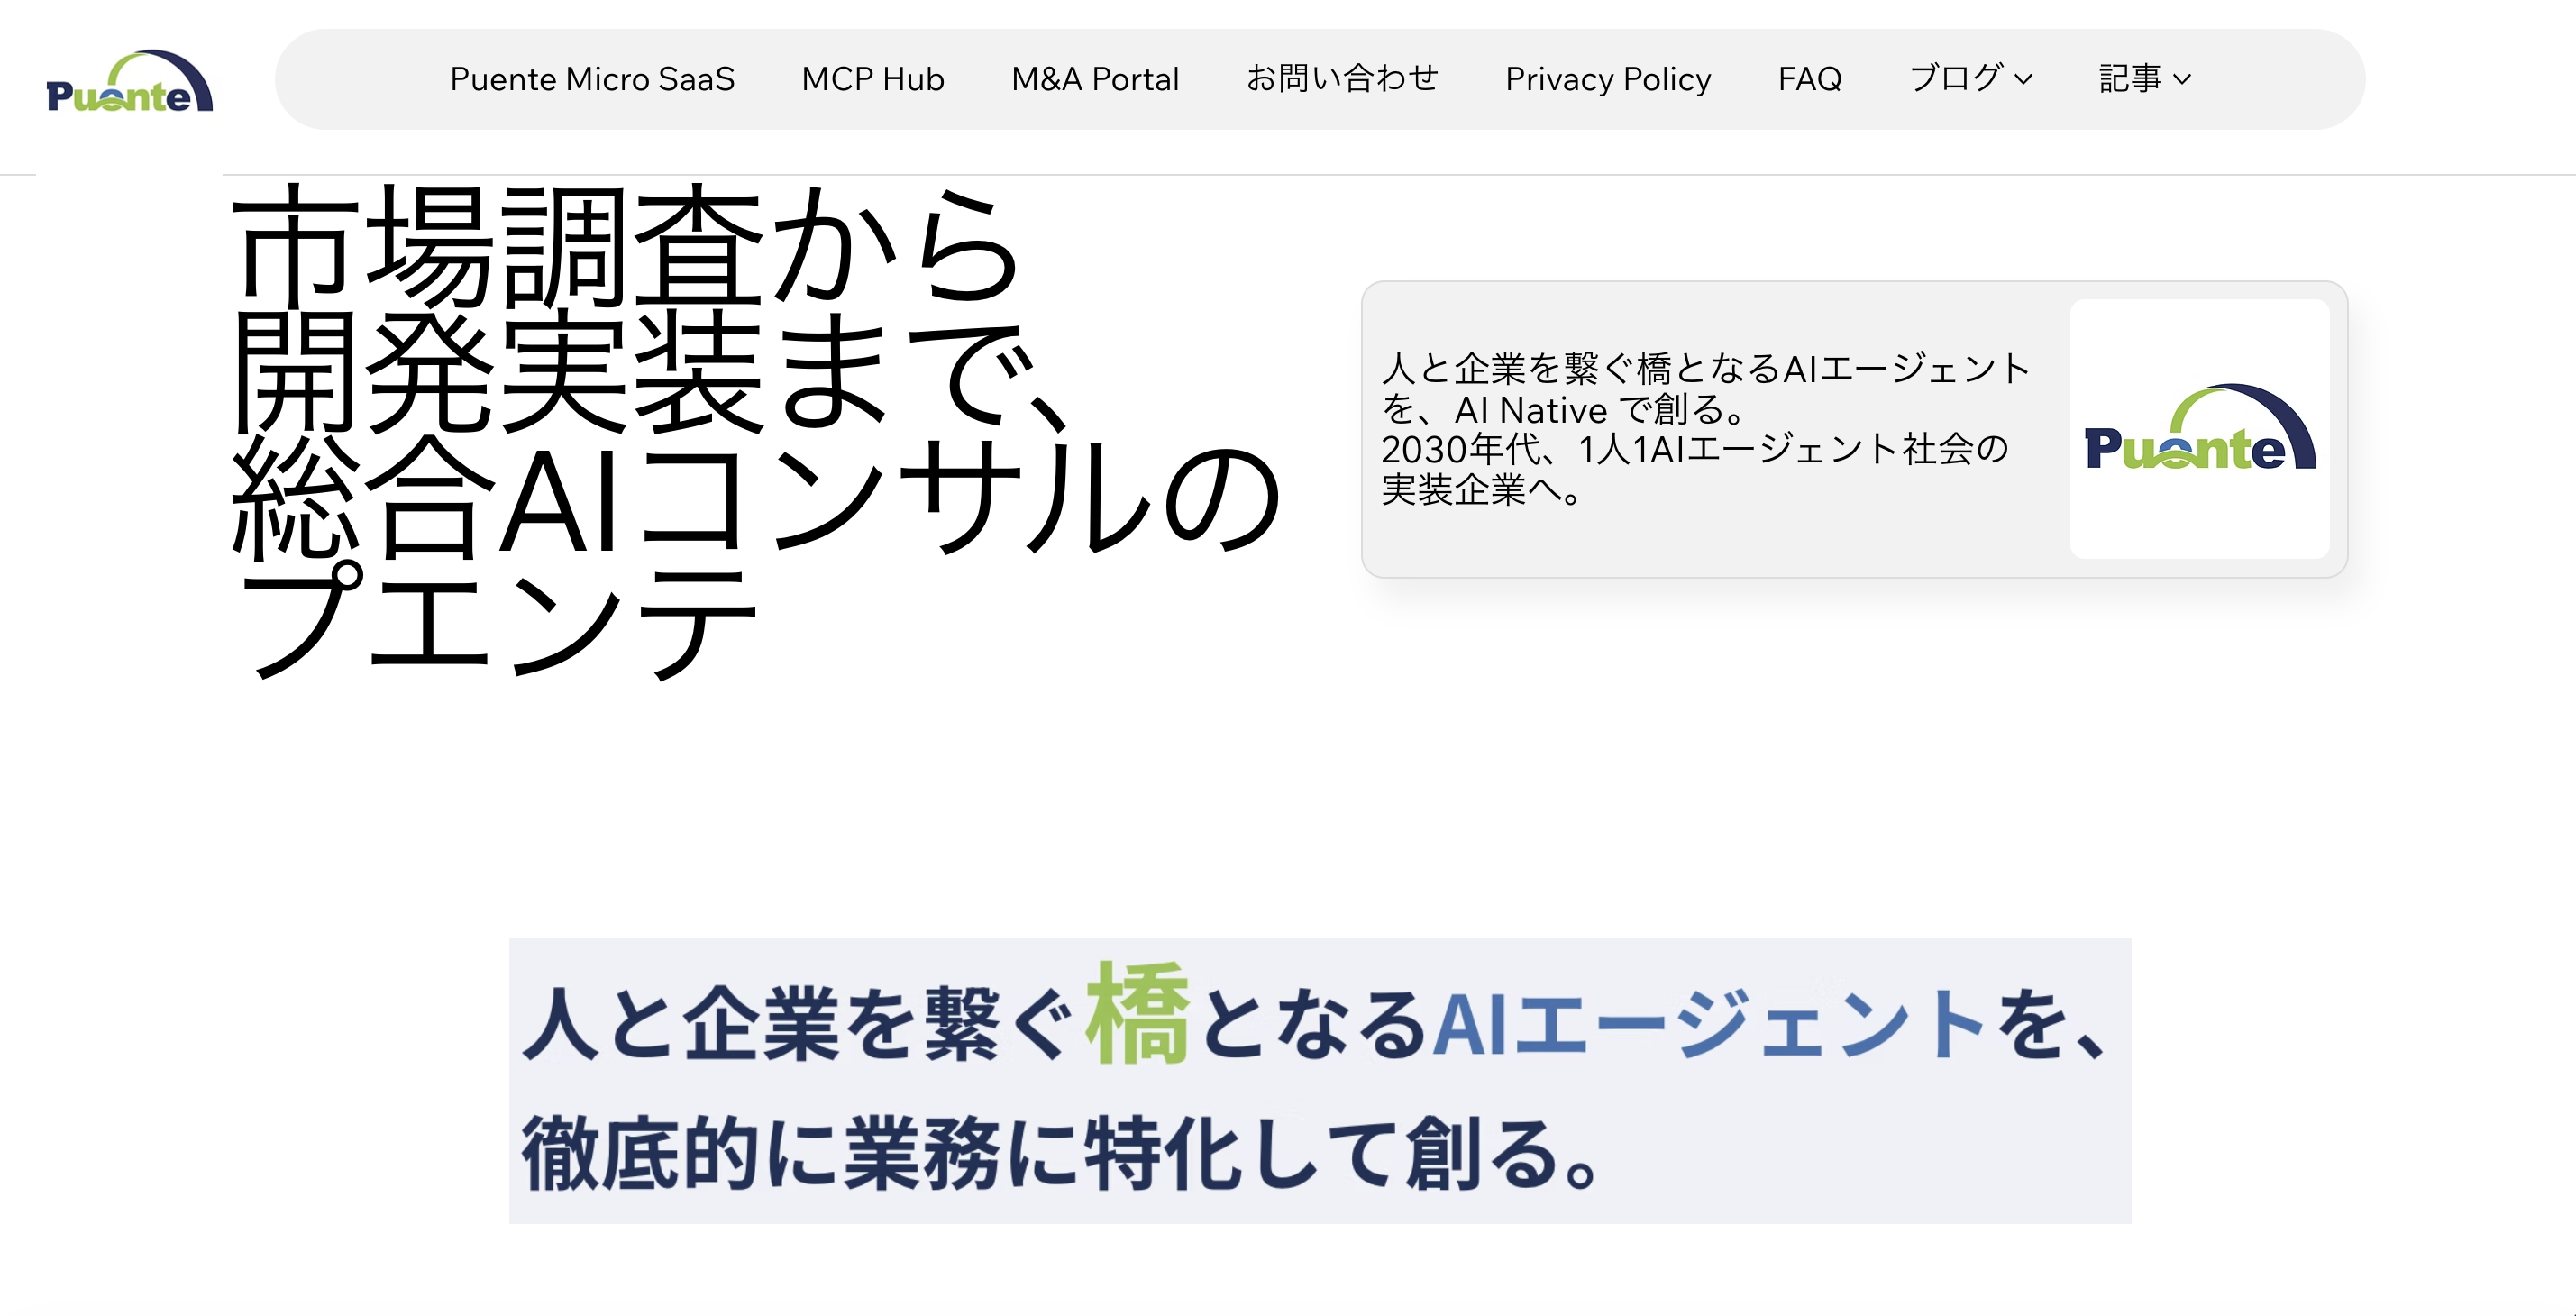Open the Privacy Policy page
The image size is (2576, 1316).
tap(1608, 79)
